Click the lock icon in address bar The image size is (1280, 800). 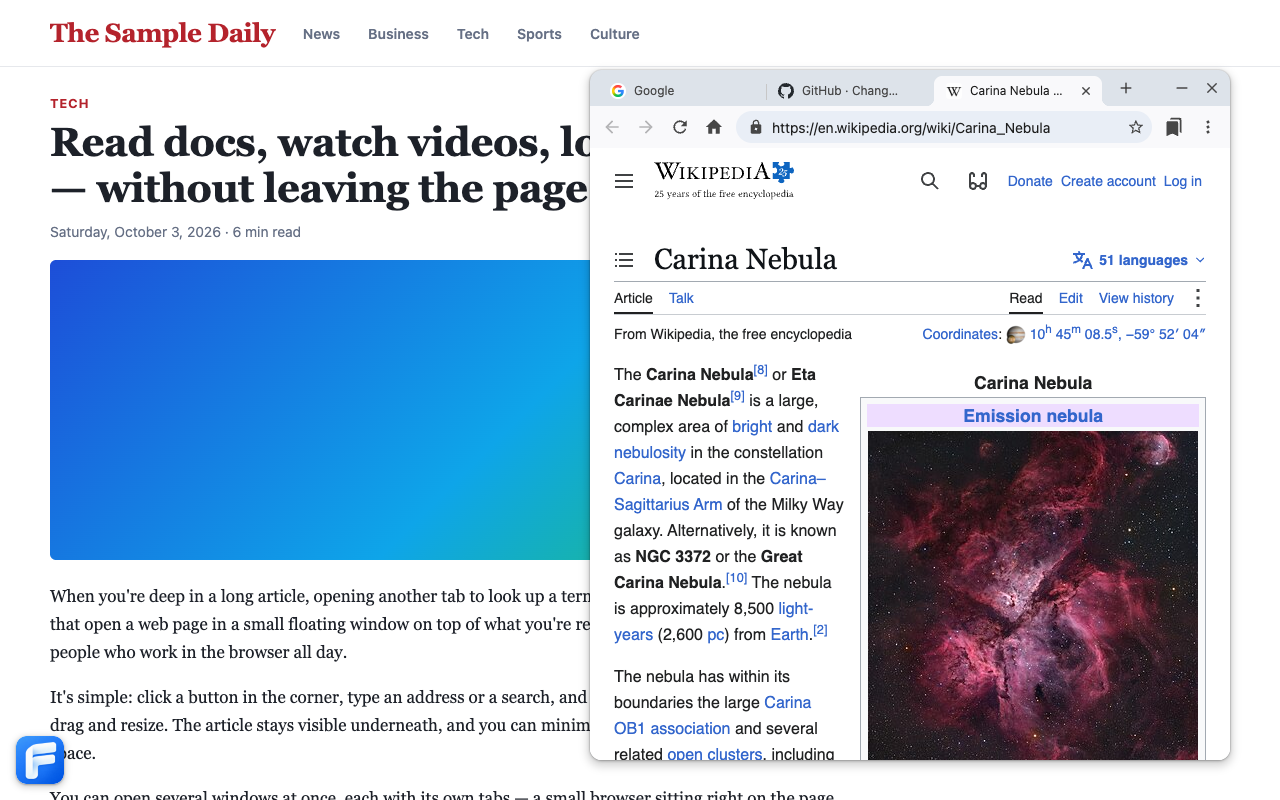756,127
